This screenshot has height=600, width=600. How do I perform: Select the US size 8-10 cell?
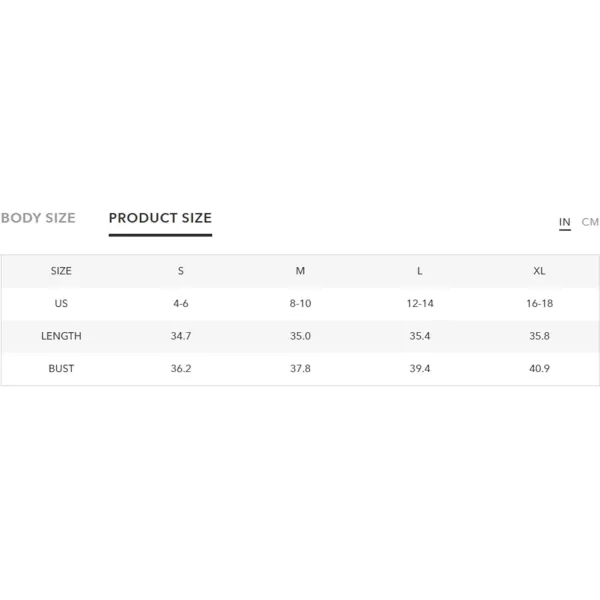tap(300, 303)
